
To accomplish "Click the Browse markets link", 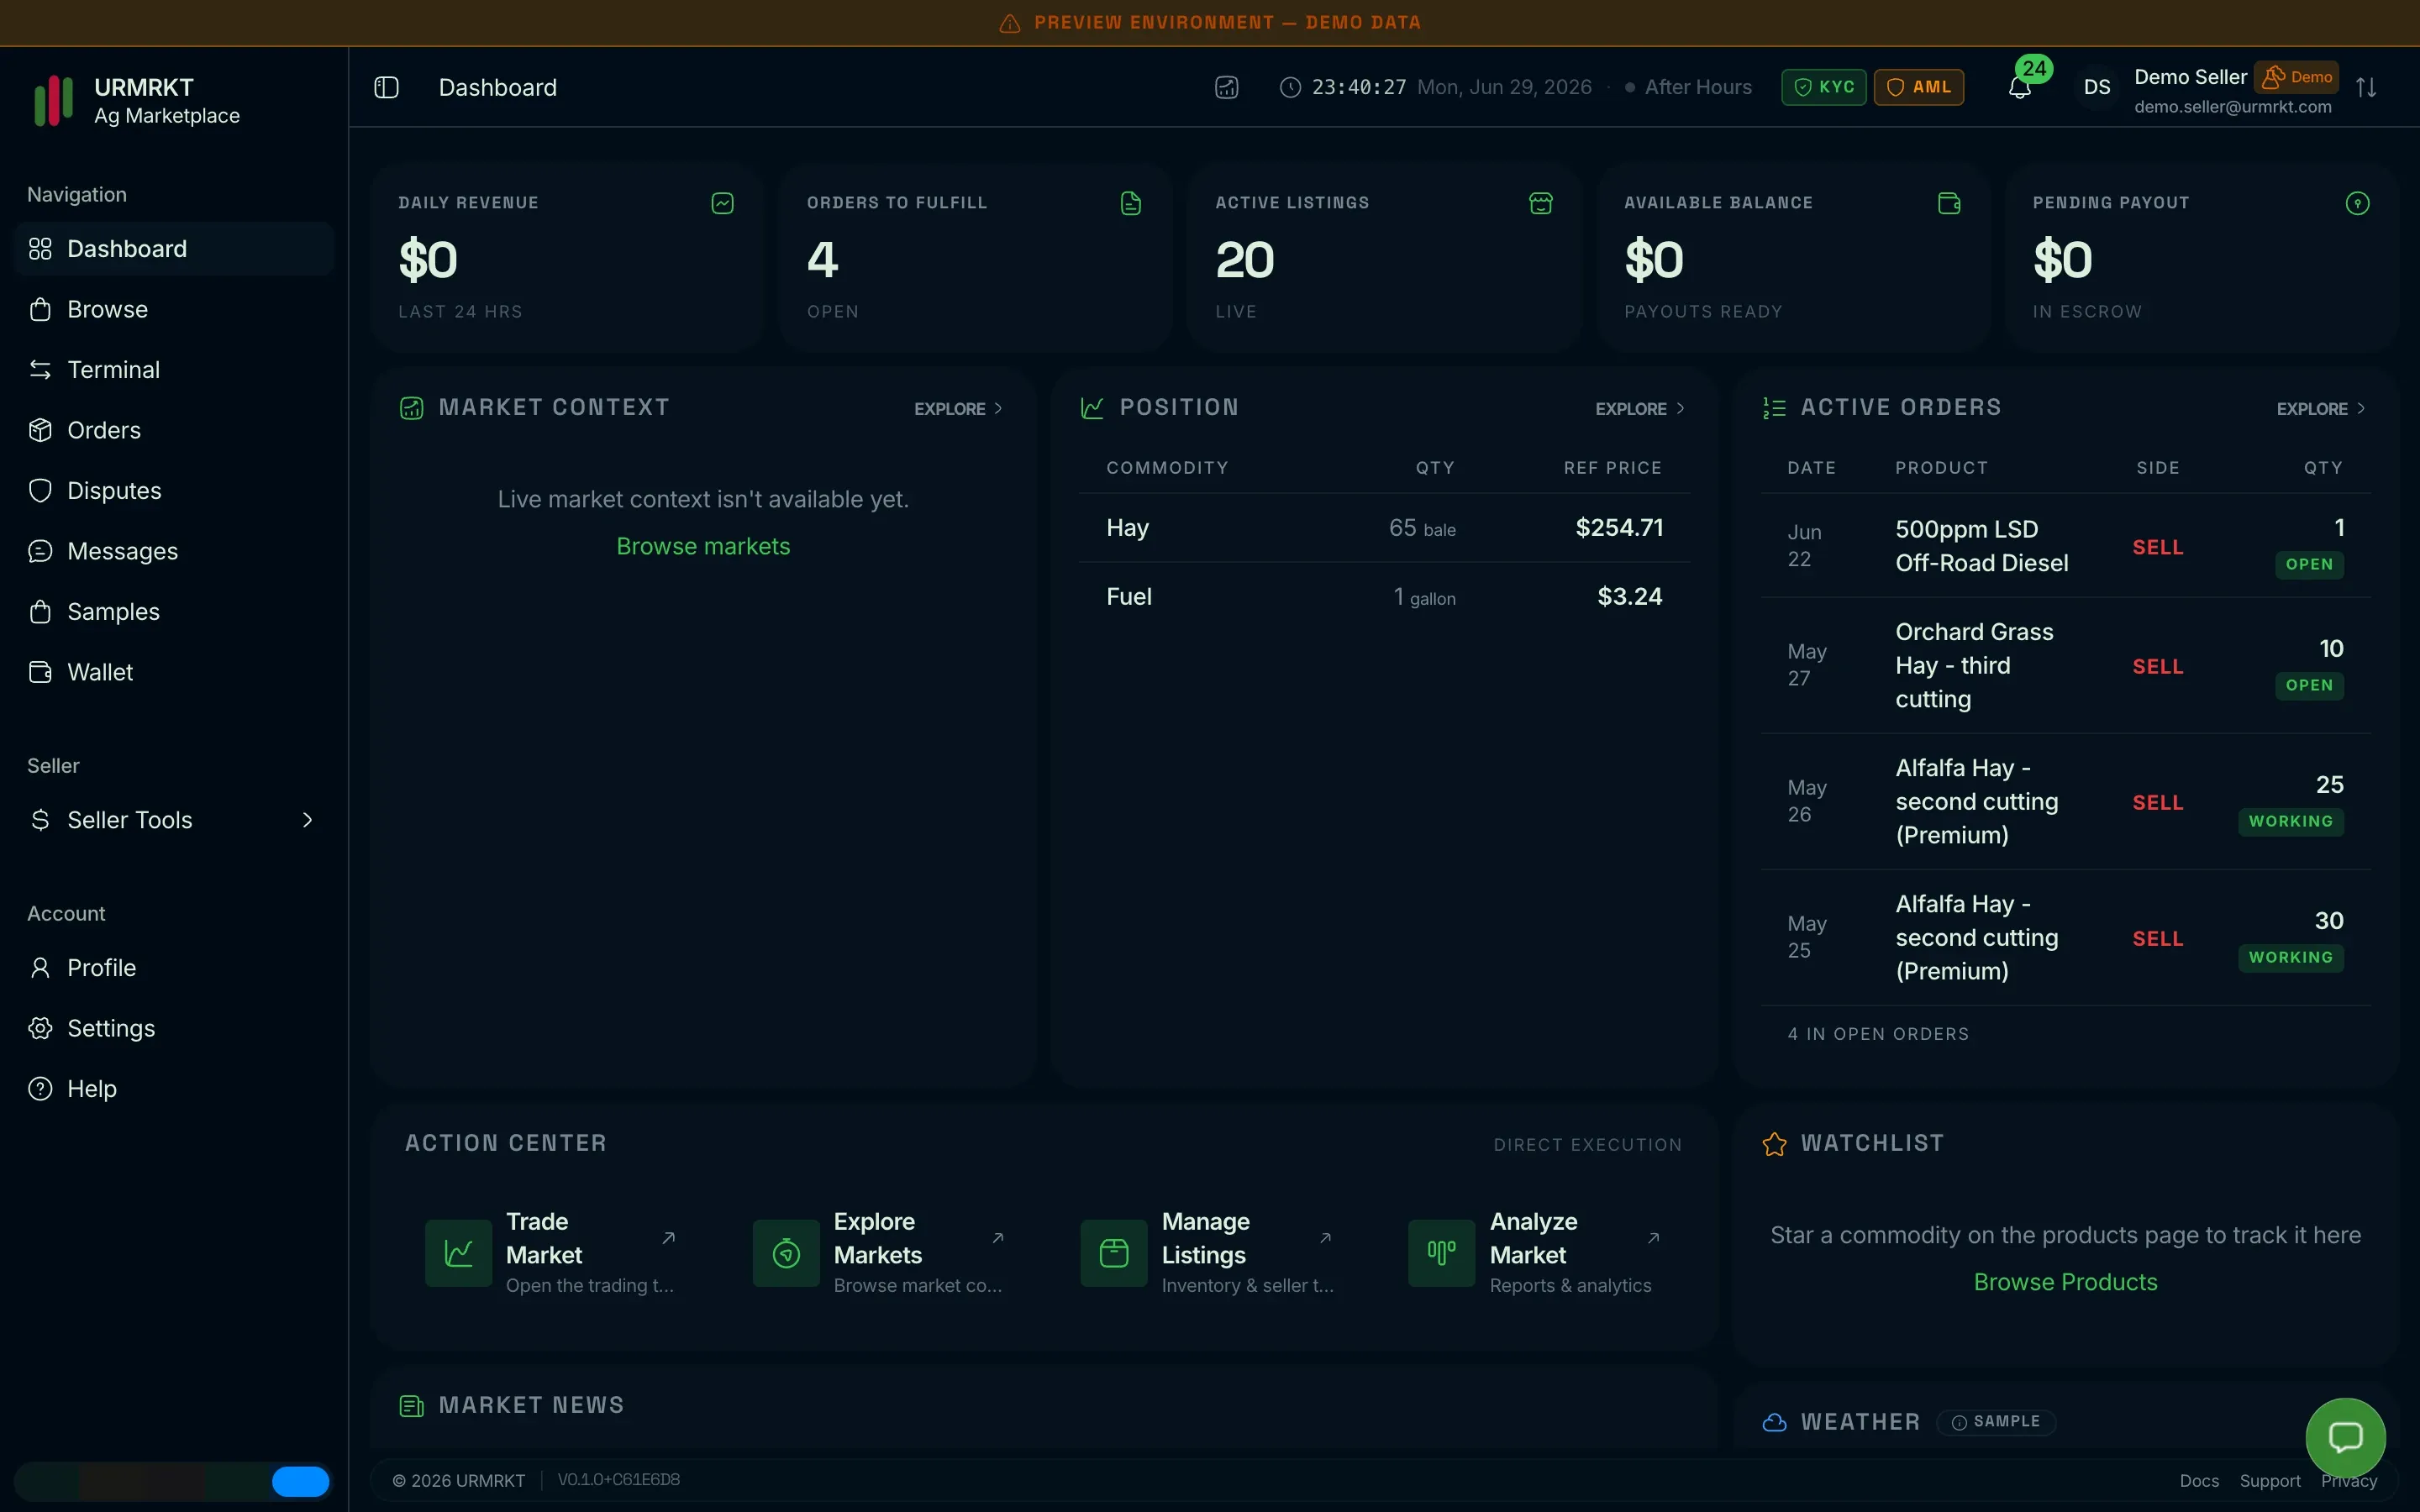I will pyautogui.click(x=703, y=546).
